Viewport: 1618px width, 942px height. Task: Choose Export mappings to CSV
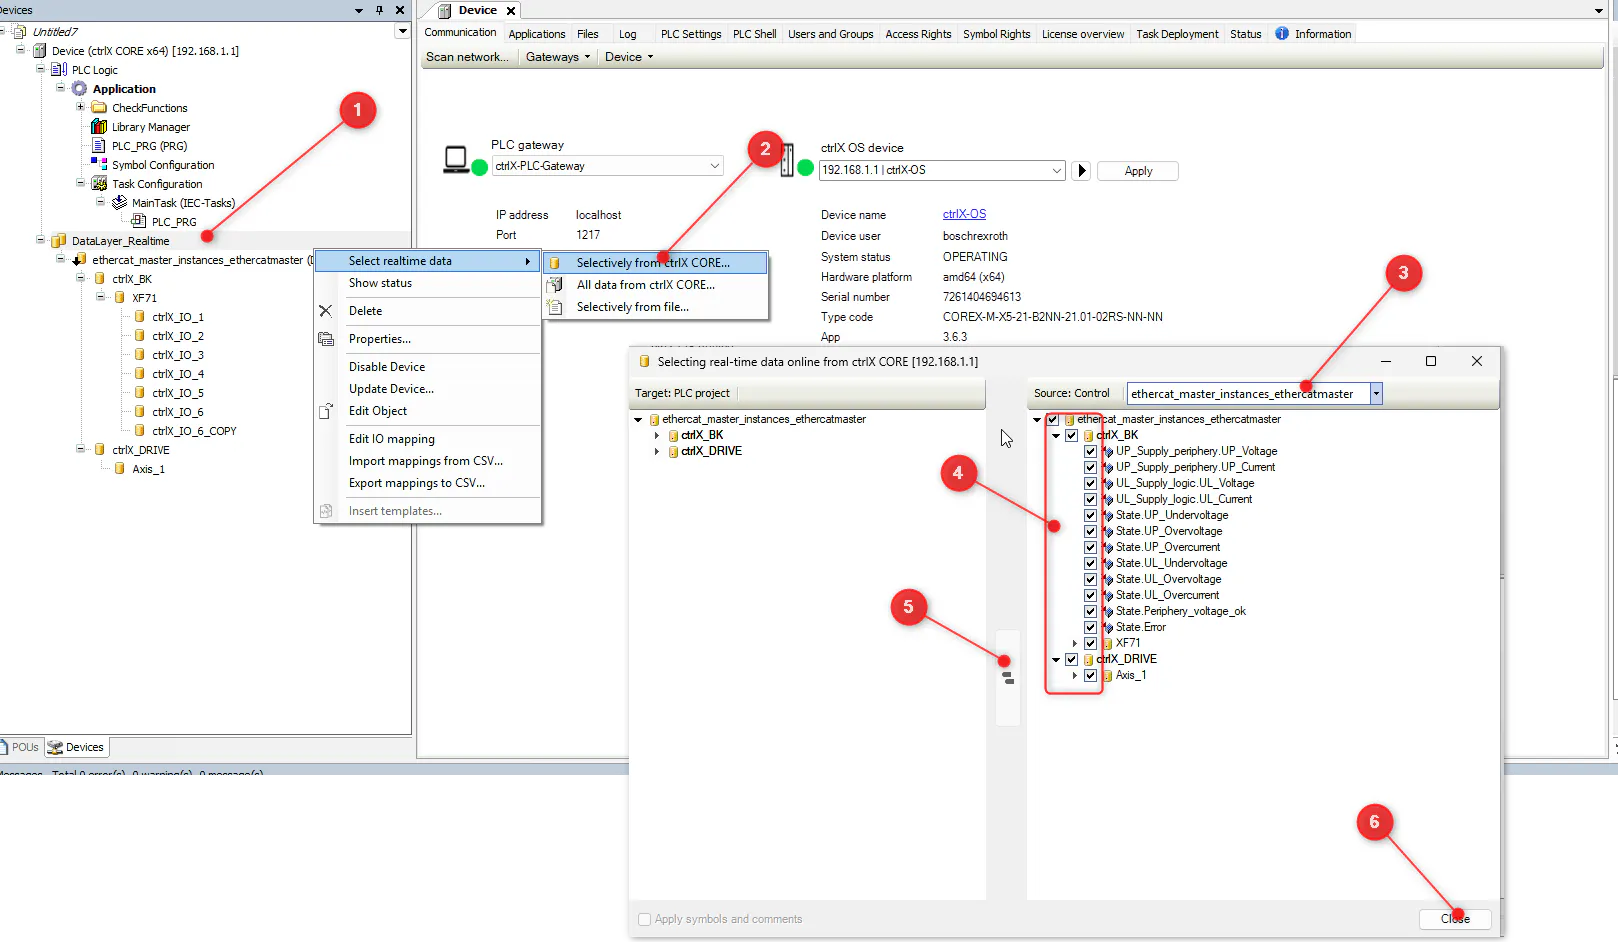click(x=428, y=483)
